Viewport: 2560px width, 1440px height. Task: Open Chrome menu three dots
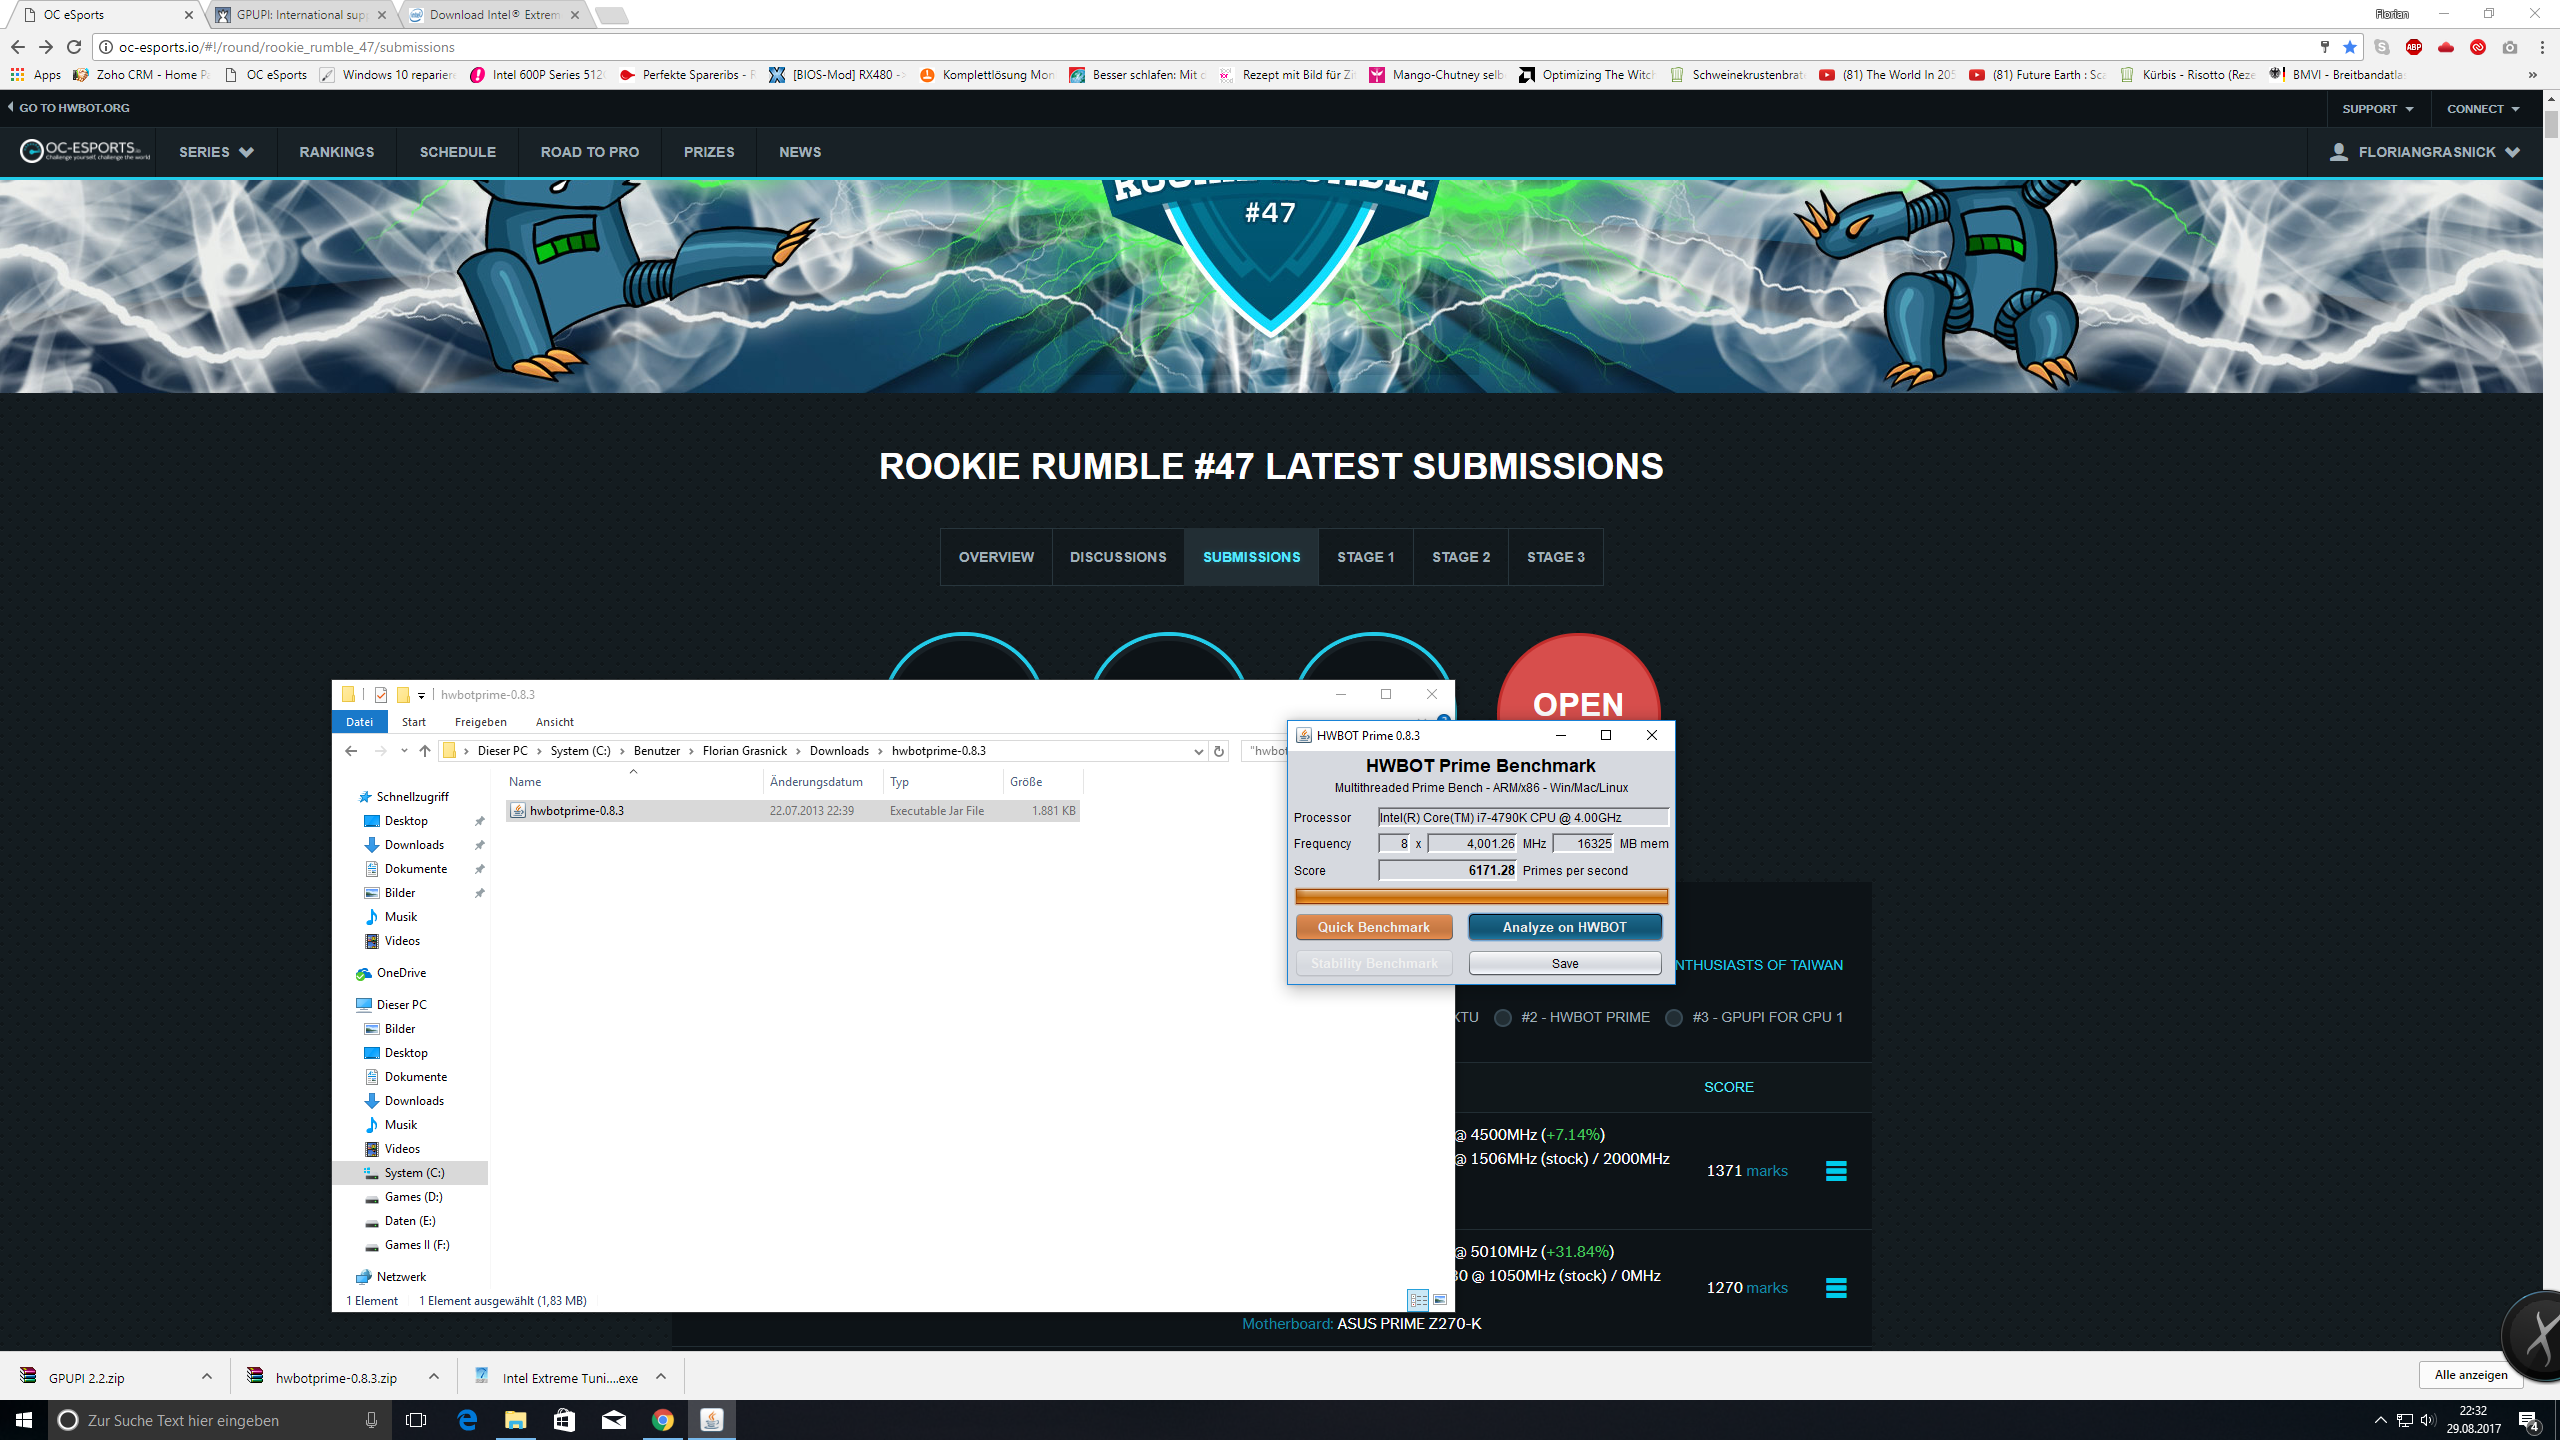[x=2542, y=47]
